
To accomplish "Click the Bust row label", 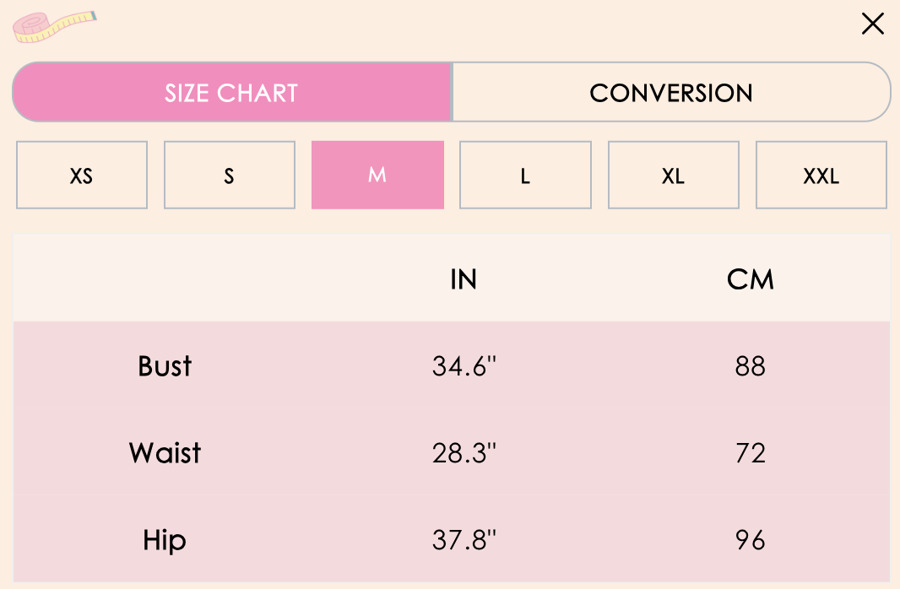I will 165,366.
